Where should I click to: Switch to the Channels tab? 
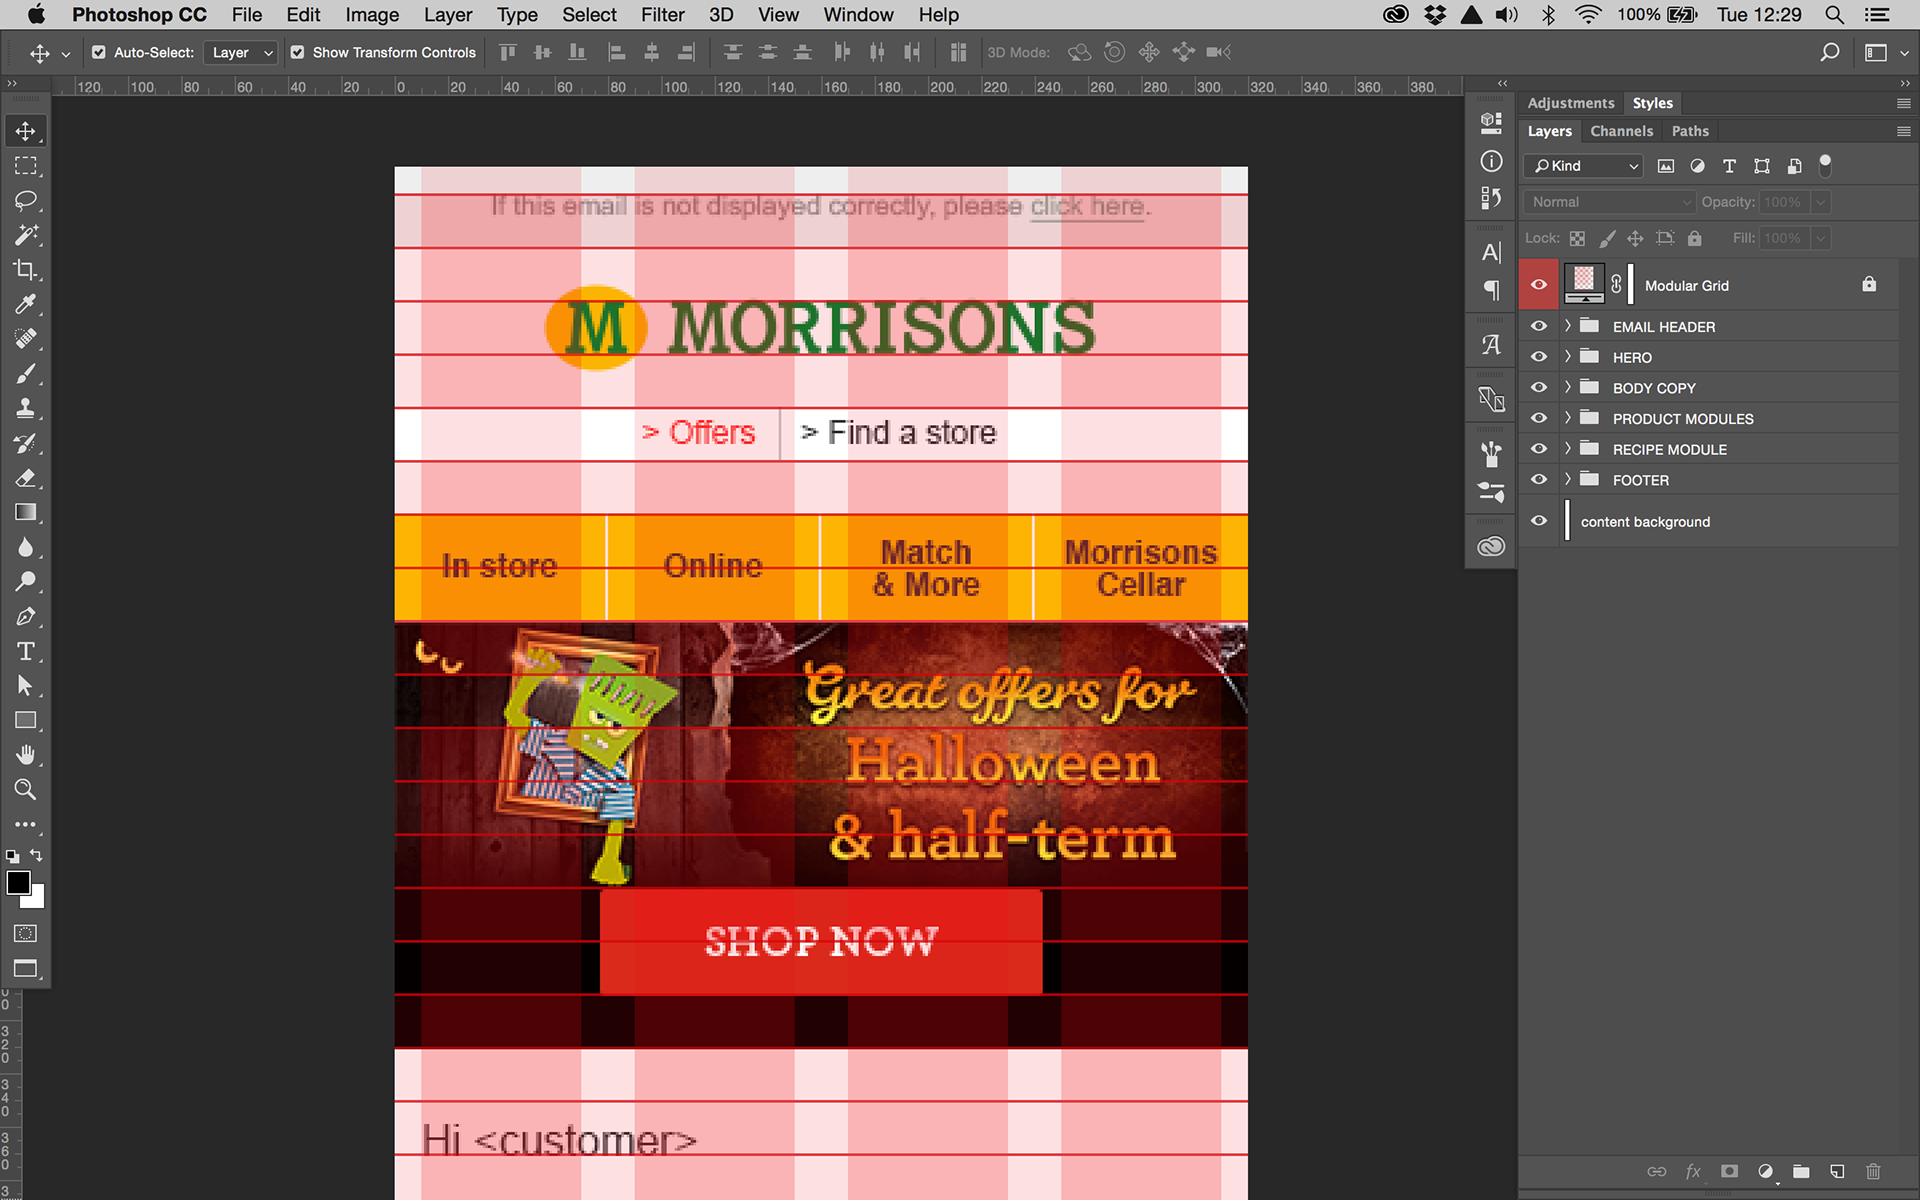1621,131
